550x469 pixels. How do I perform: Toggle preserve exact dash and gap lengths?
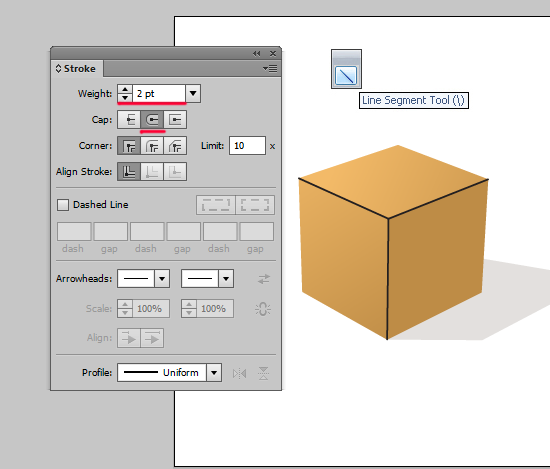pos(216,205)
